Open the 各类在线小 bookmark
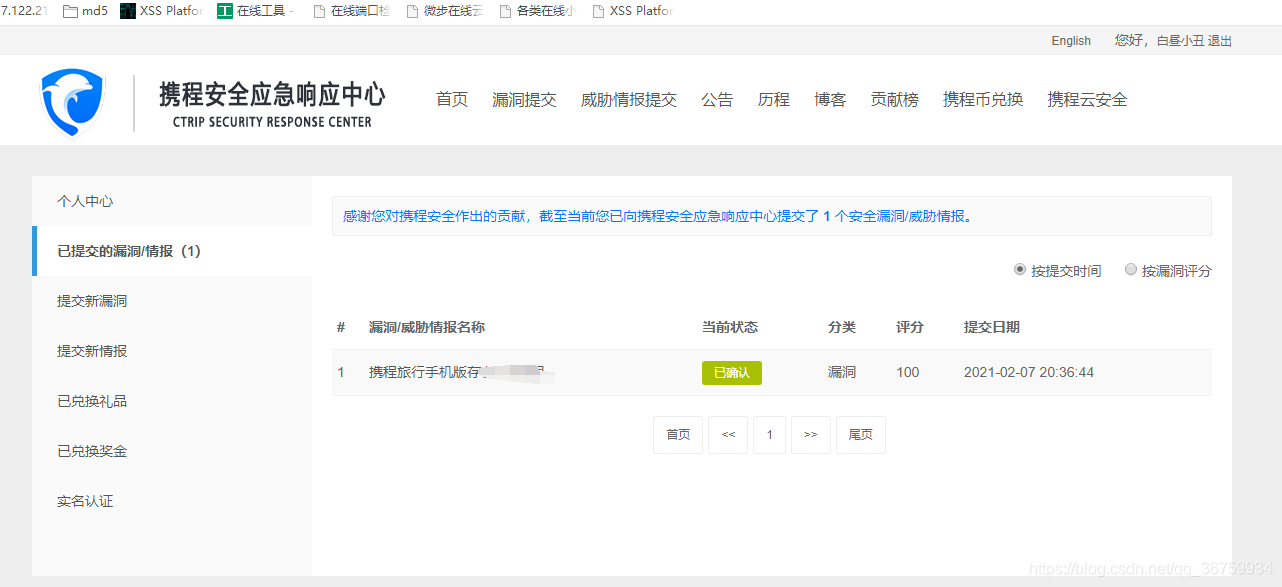1282x587 pixels. [x=537, y=12]
